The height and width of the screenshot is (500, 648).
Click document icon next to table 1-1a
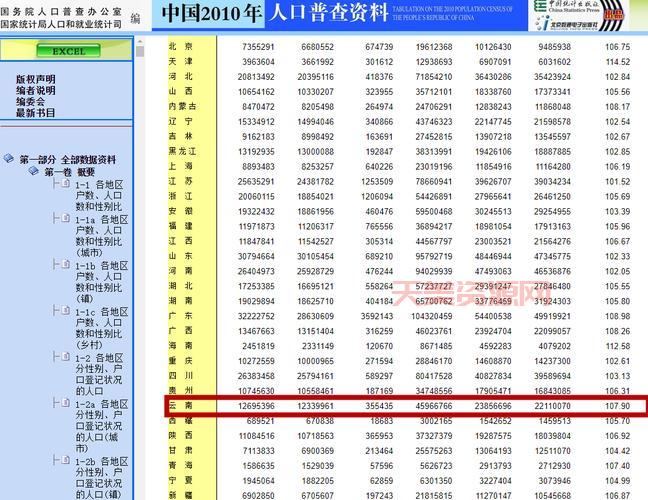tap(65, 218)
